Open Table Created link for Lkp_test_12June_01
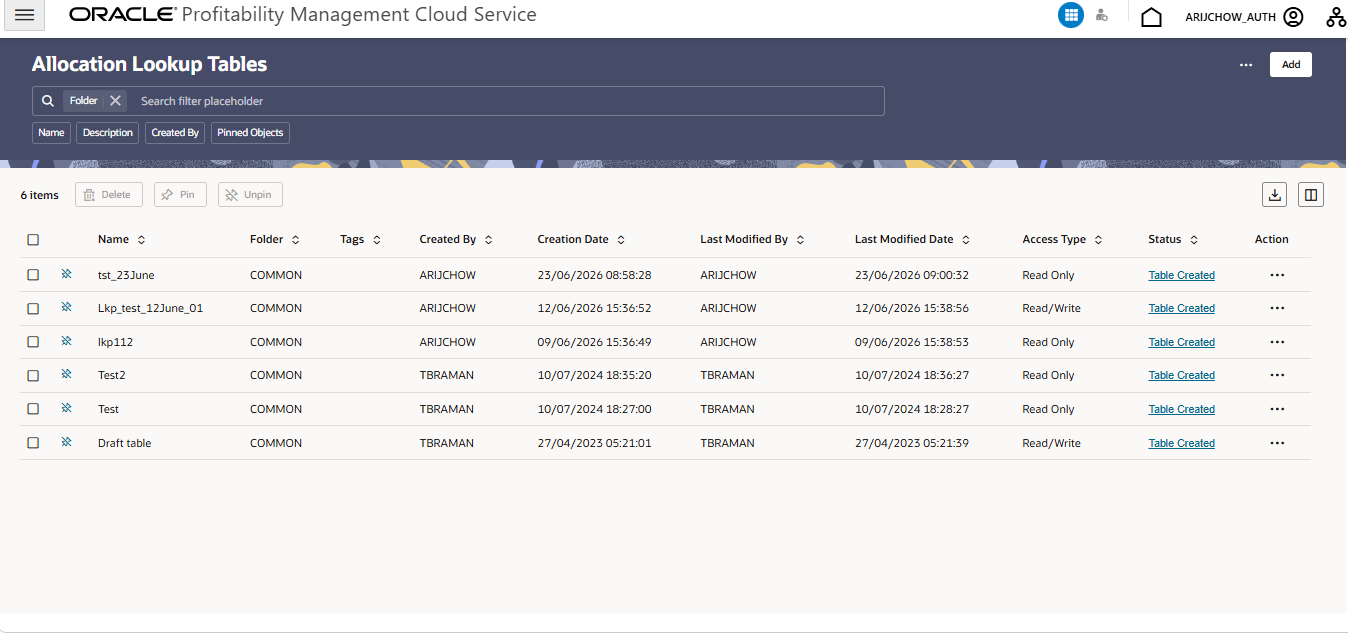 click(1181, 308)
